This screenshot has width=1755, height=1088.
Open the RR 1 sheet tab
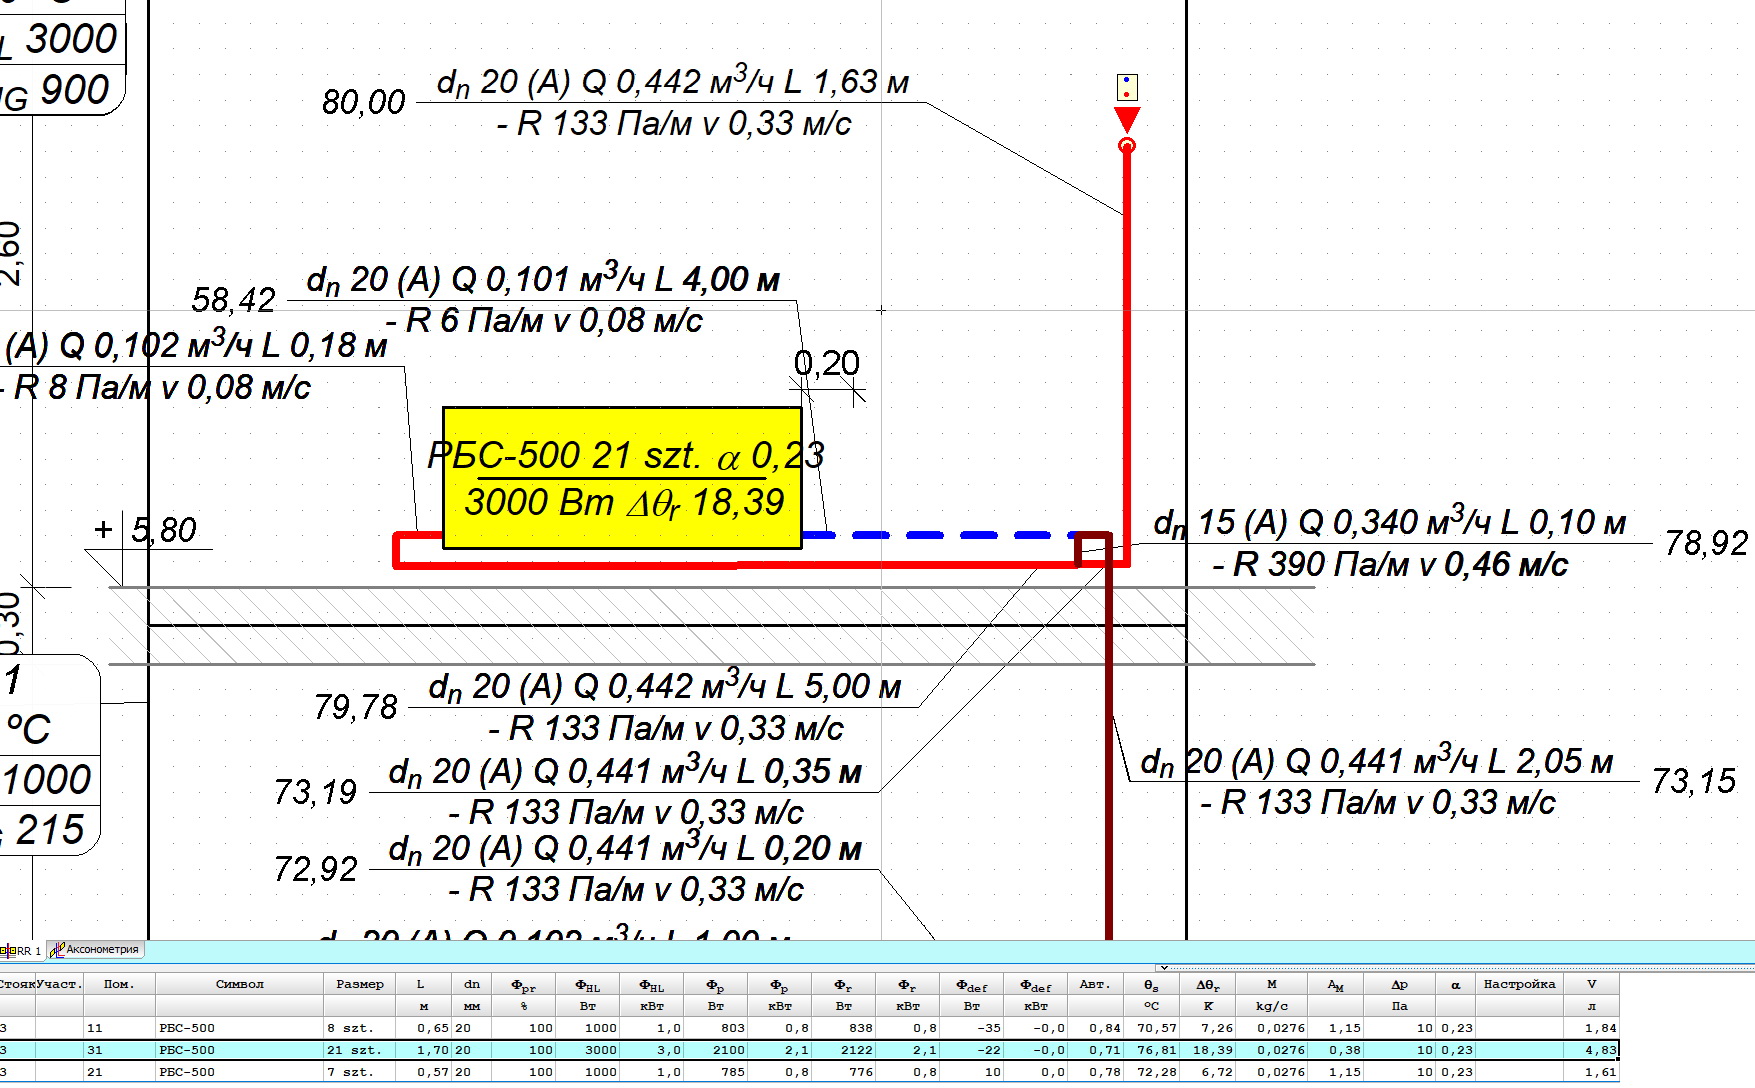22,951
